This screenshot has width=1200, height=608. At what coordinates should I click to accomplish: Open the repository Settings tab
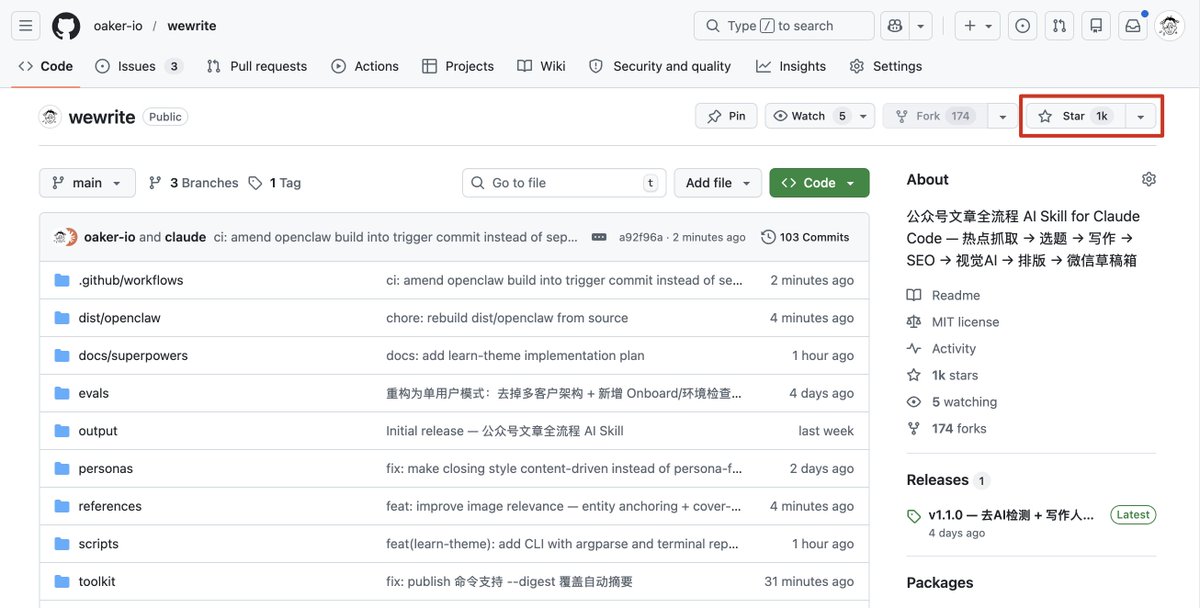tap(886, 66)
